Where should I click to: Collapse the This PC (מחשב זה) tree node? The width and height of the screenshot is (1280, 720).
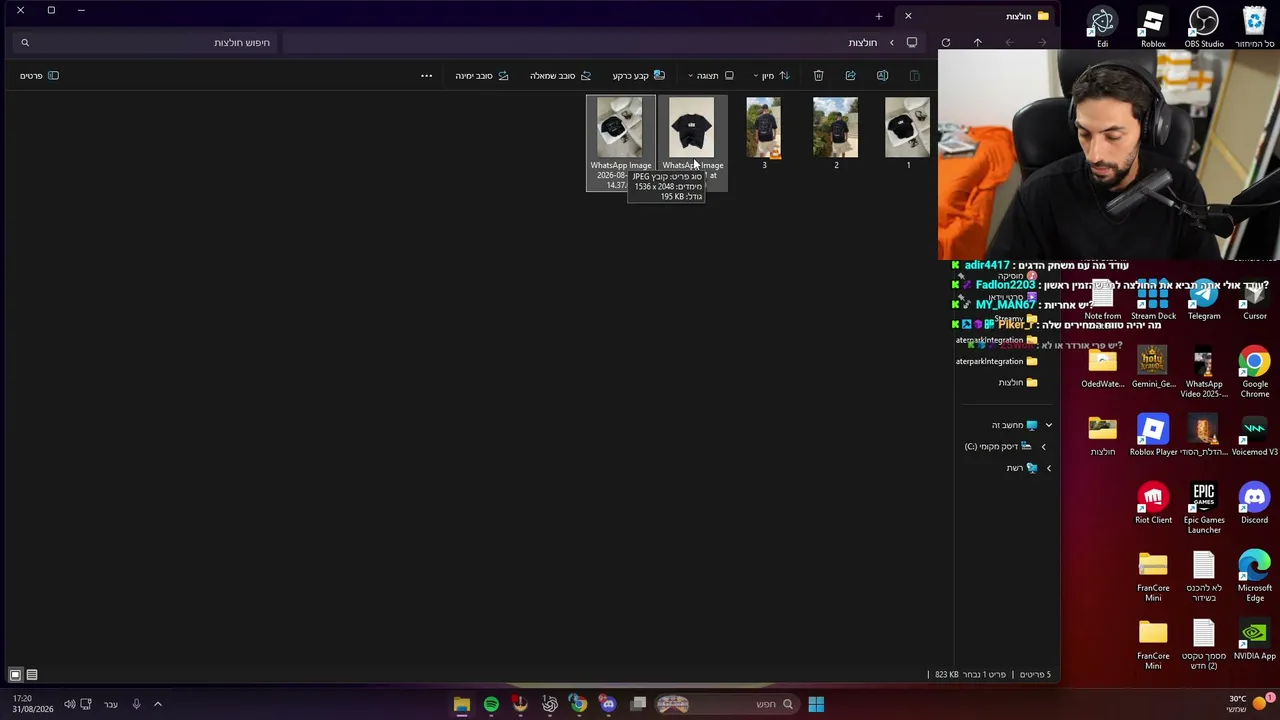point(1048,425)
